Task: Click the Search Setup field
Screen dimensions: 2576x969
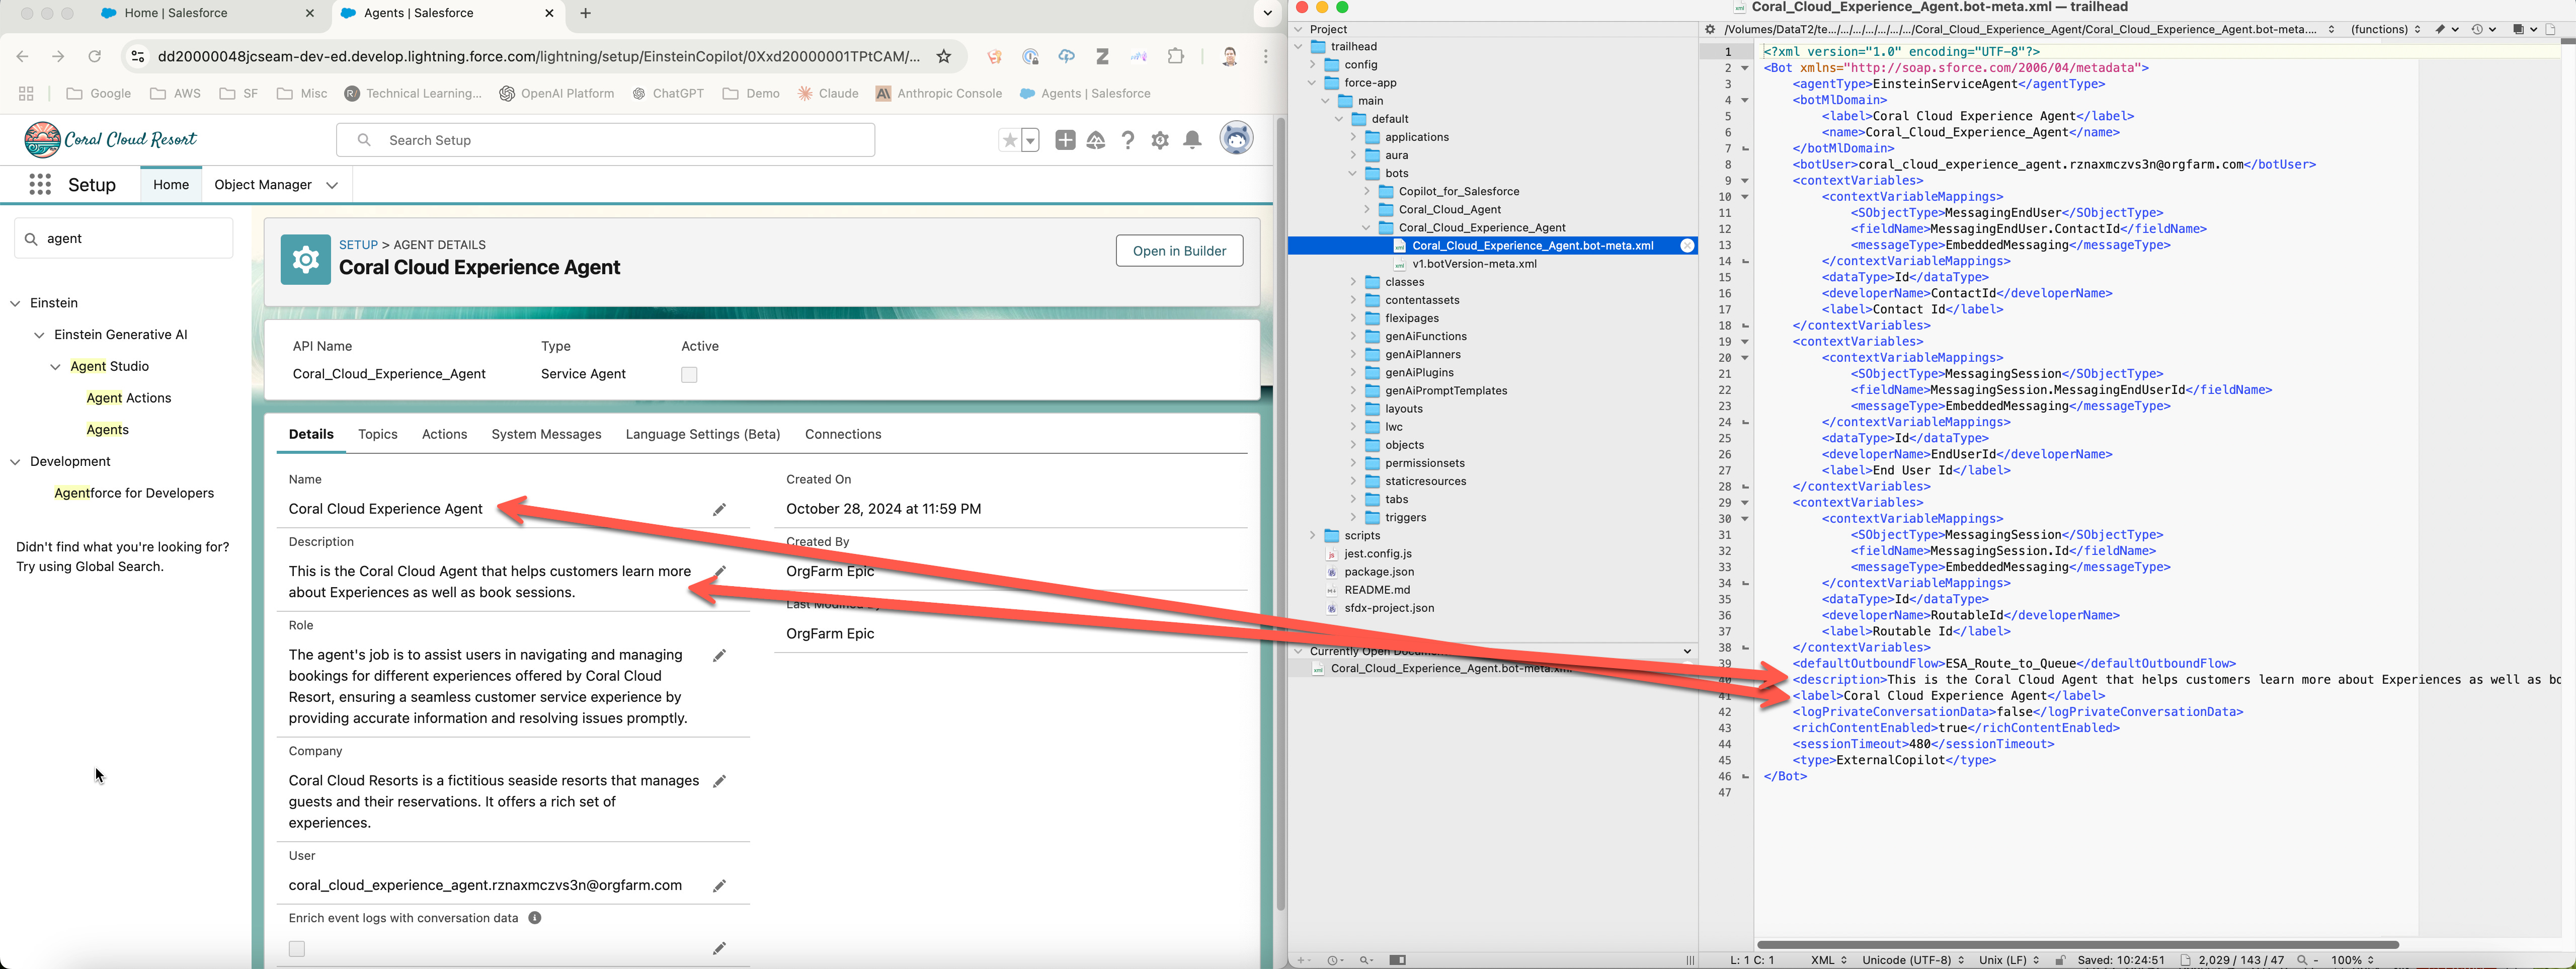Action: (605, 140)
